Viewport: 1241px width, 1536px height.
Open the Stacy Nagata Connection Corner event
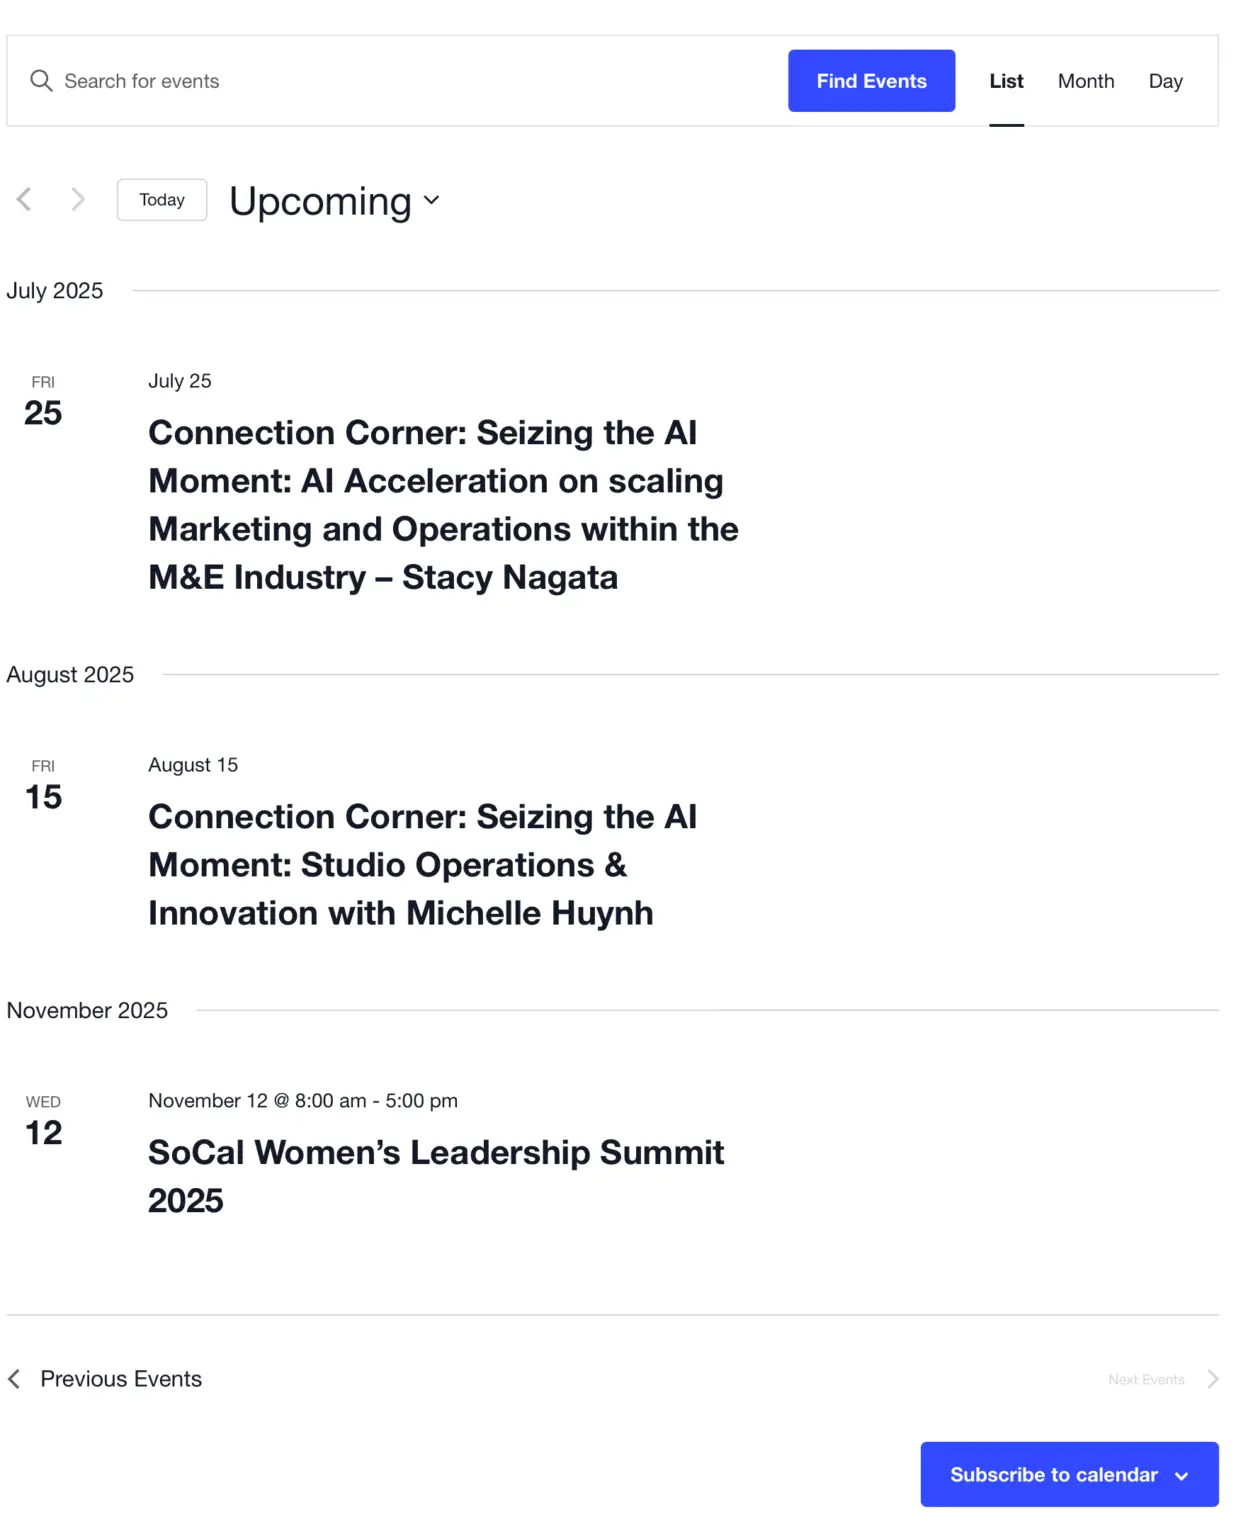[x=443, y=505]
